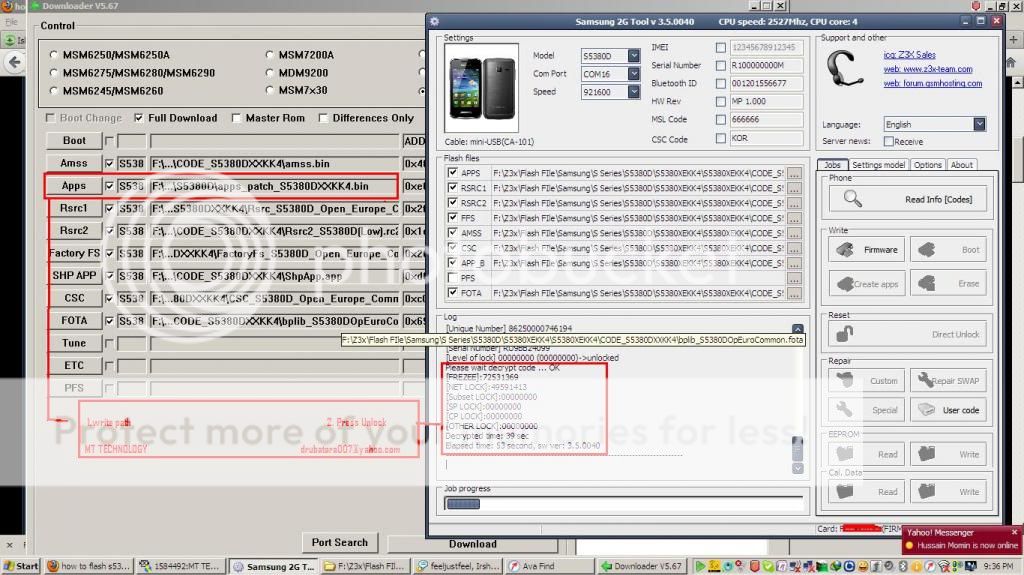This screenshot has height=575, width=1024.
Task: Toggle the server news Receive checkbox
Action: (888, 141)
